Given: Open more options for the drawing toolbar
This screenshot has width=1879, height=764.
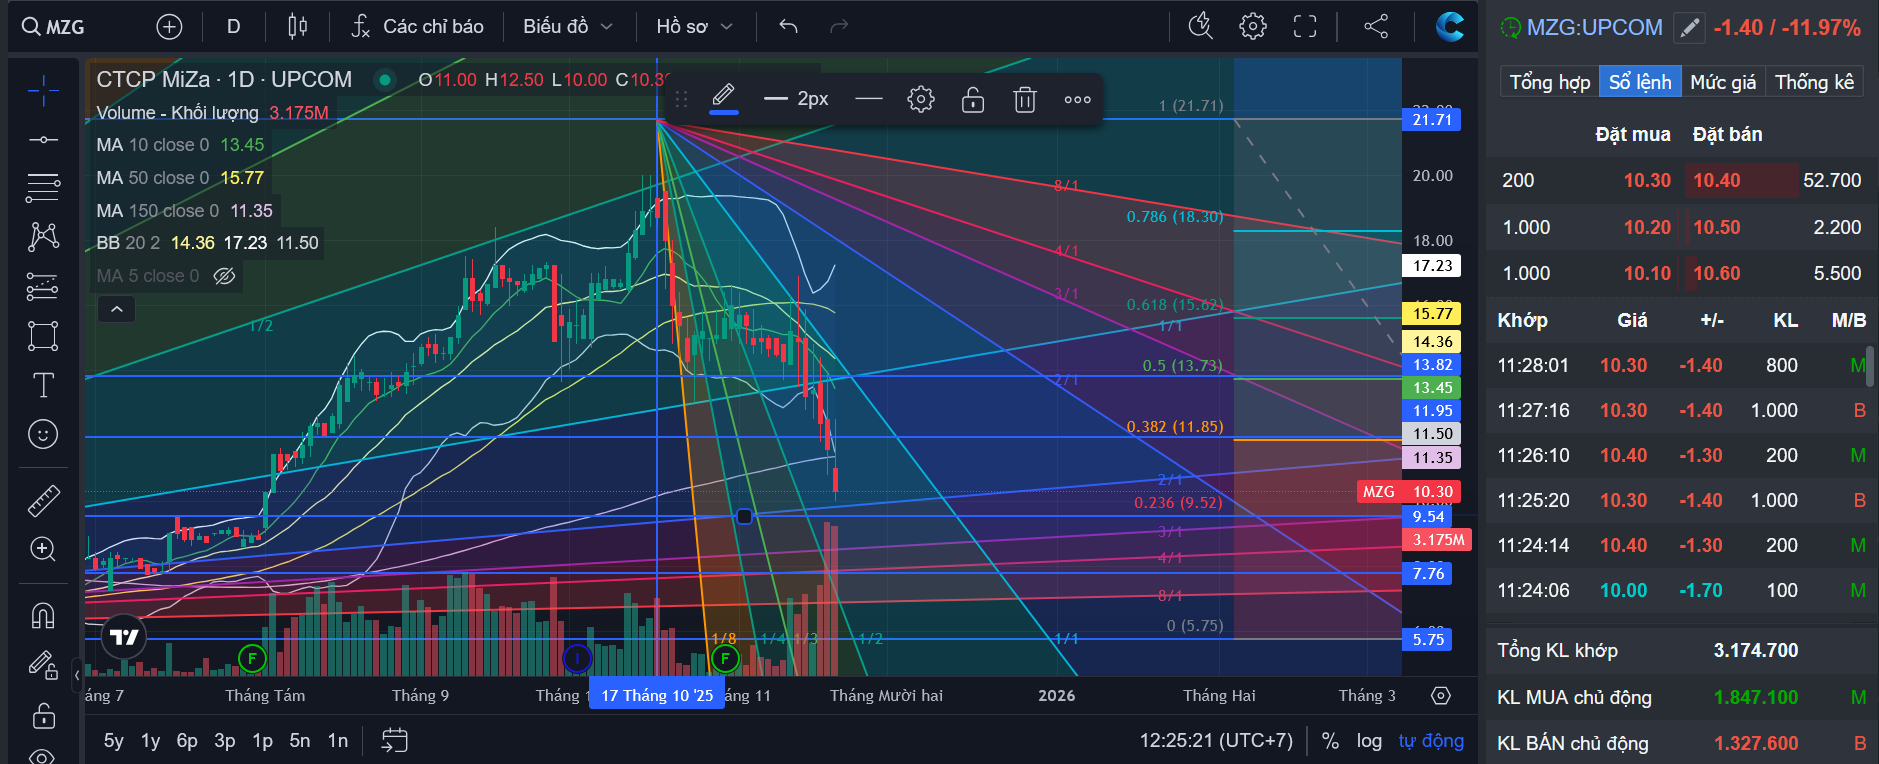Looking at the screenshot, I should 1077,99.
